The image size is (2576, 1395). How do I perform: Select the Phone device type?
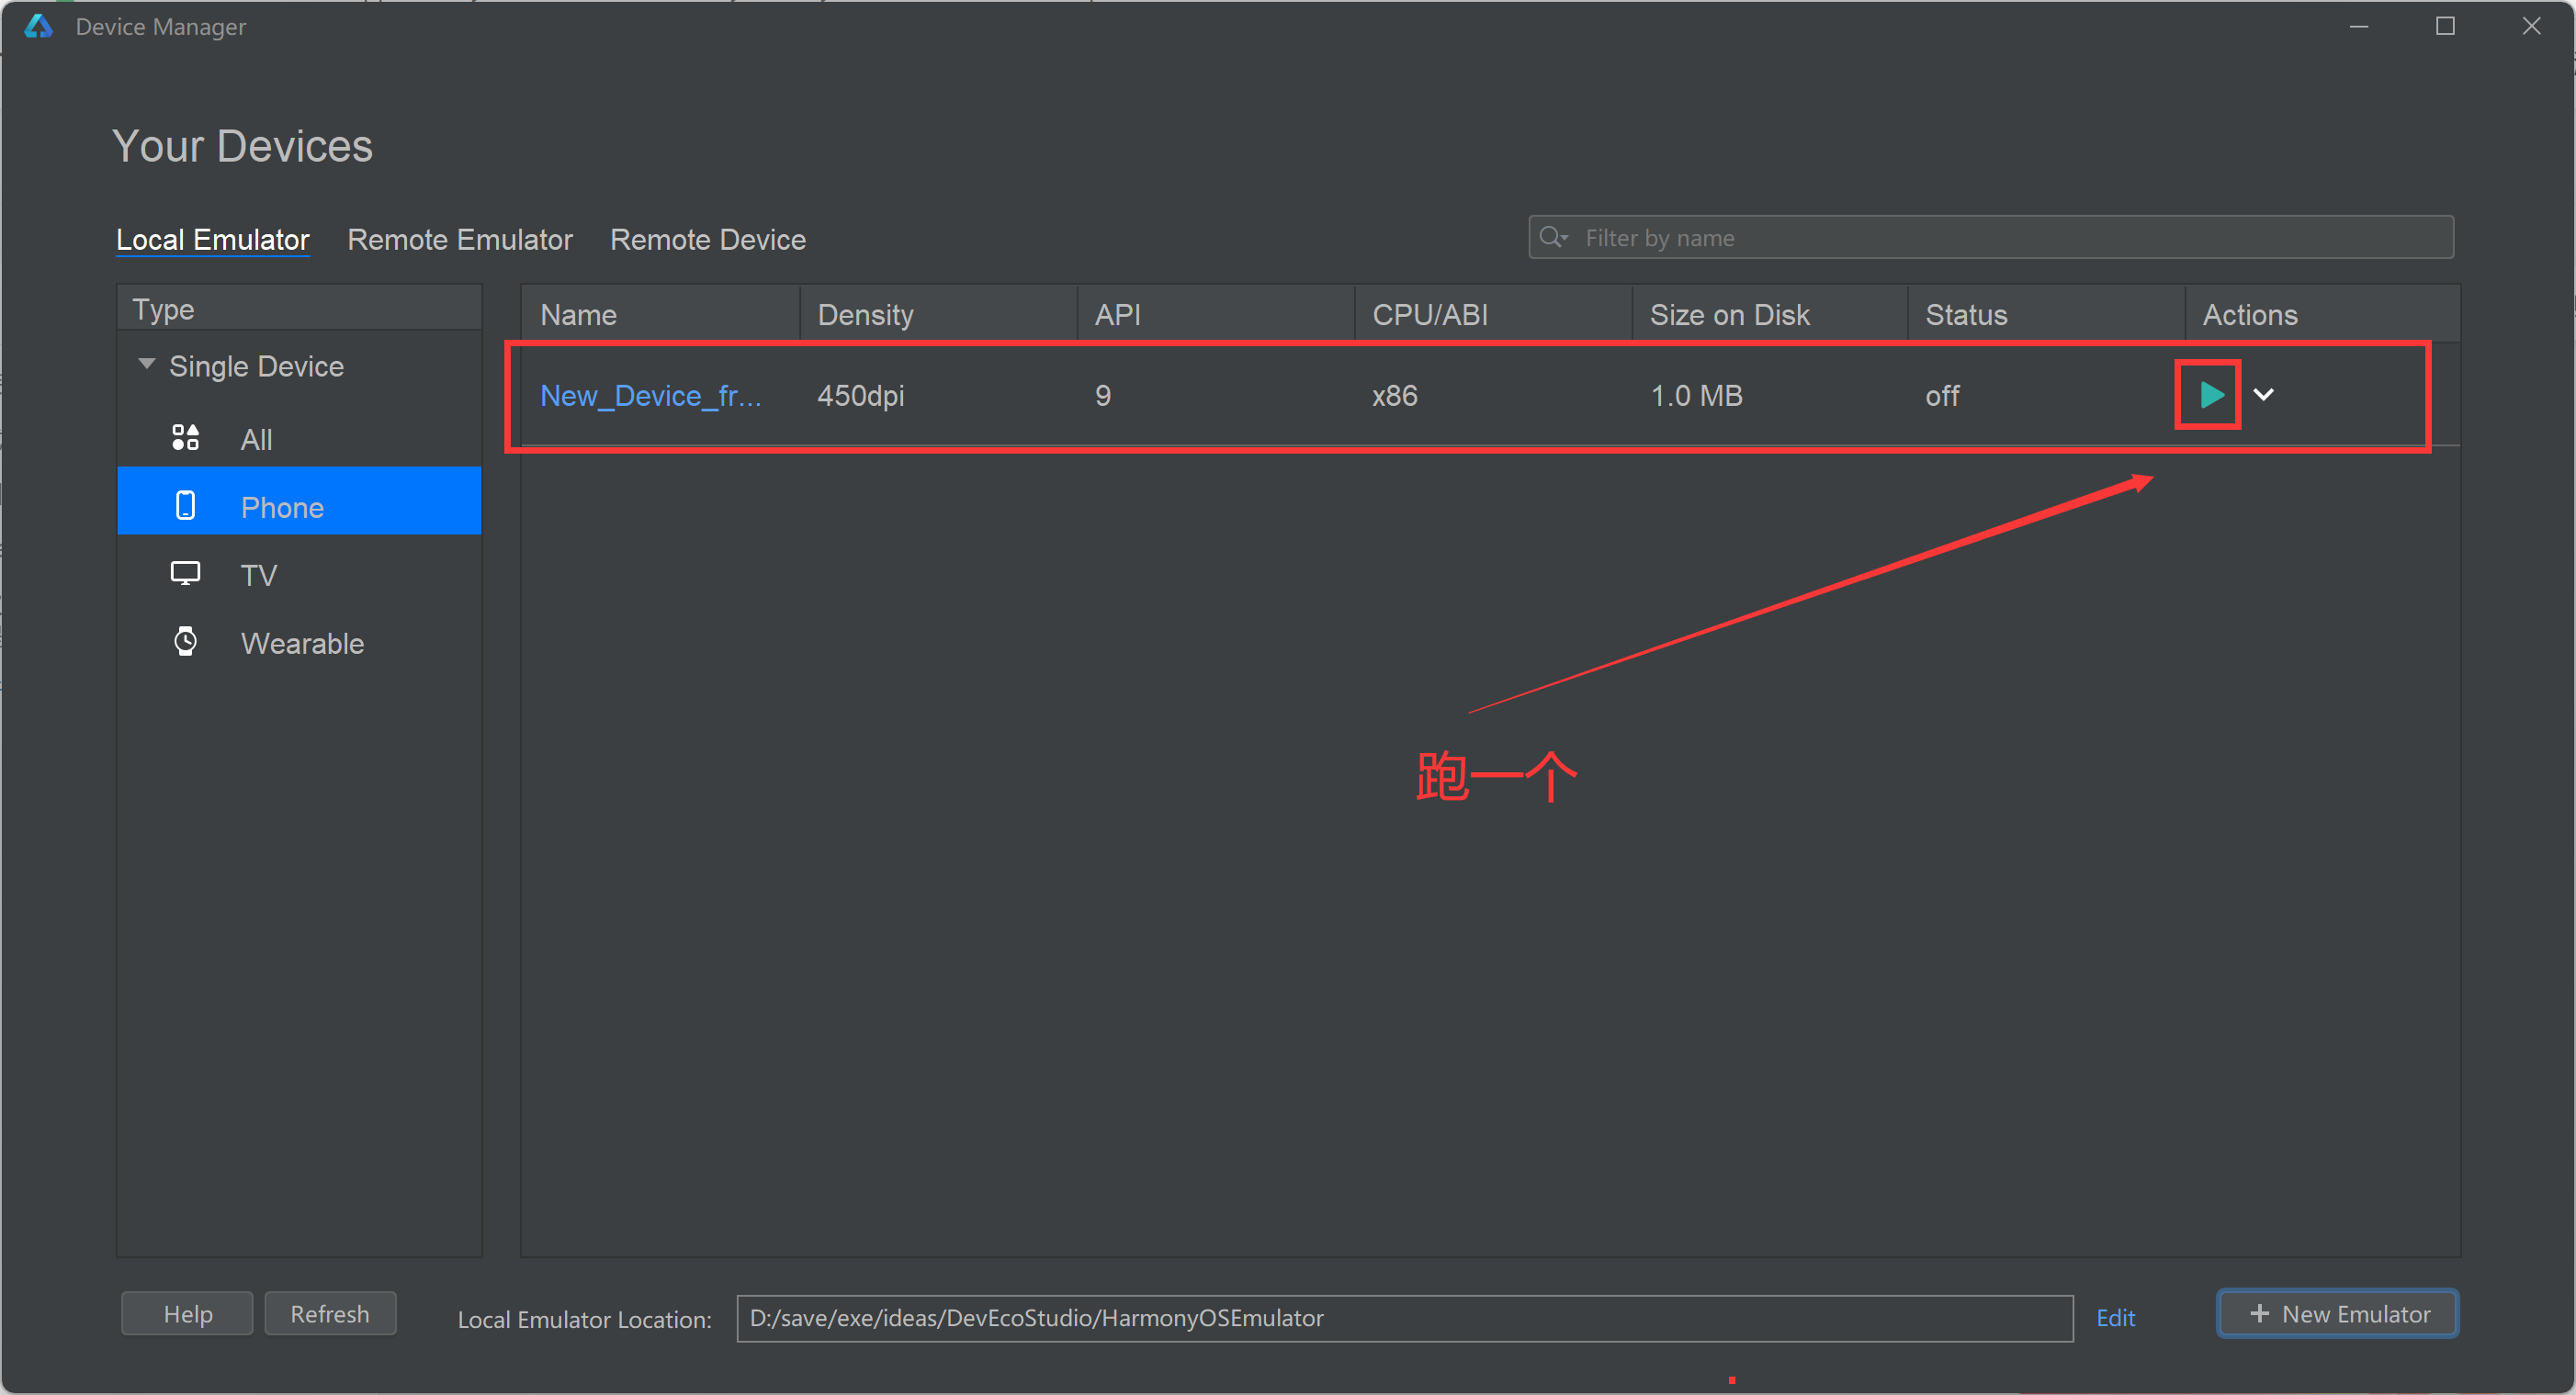pos(282,507)
